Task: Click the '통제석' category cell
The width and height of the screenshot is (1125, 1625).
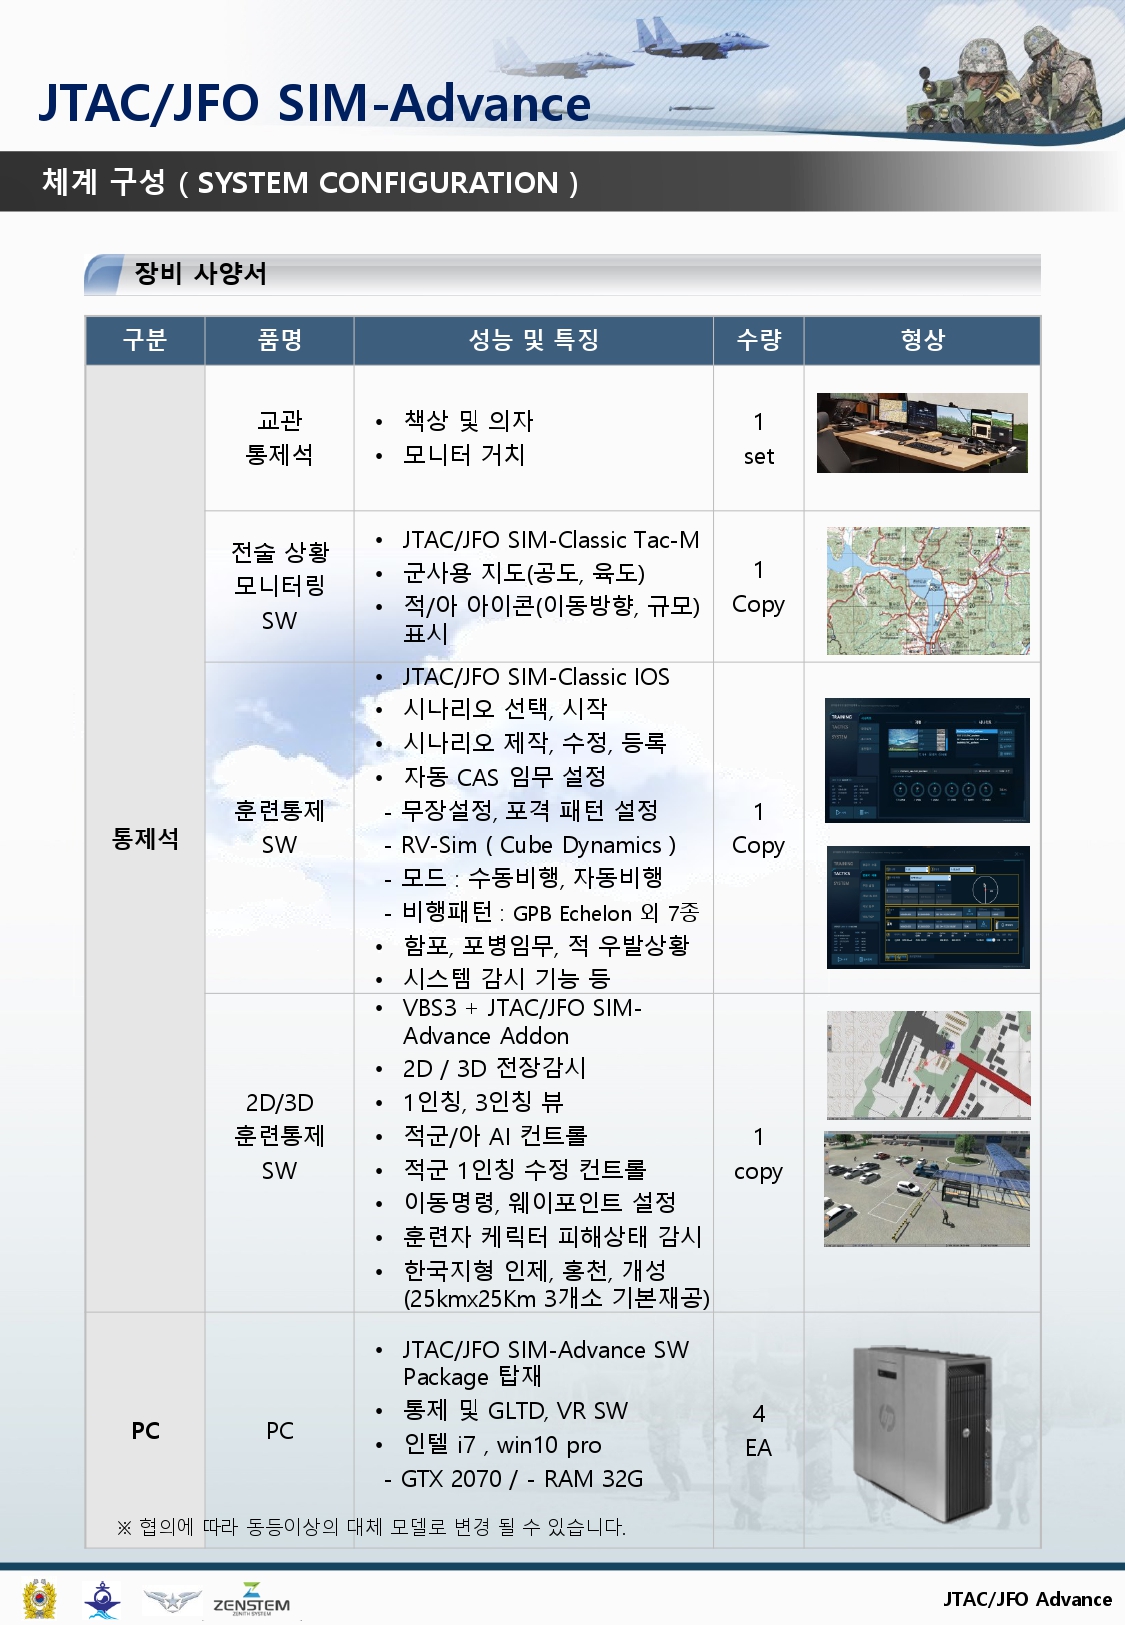Action: (145, 839)
